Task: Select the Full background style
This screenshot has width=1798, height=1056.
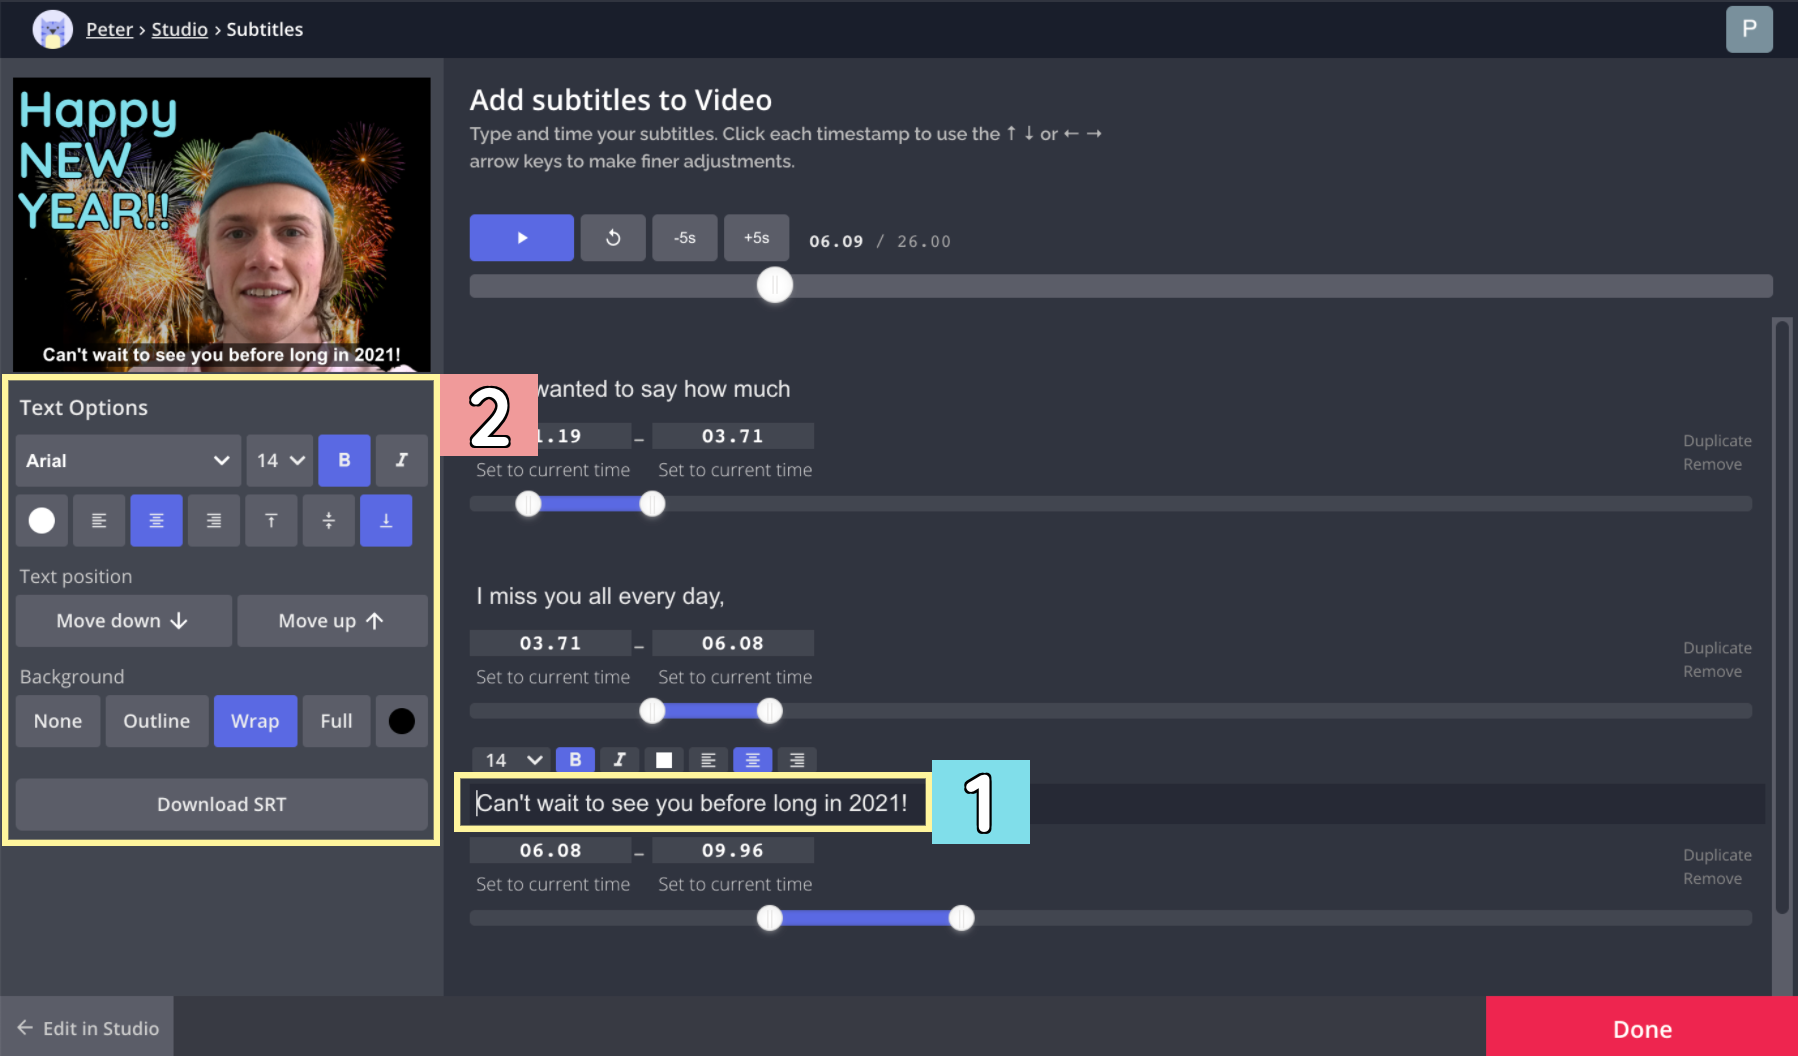Action: [x=336, y=720]
